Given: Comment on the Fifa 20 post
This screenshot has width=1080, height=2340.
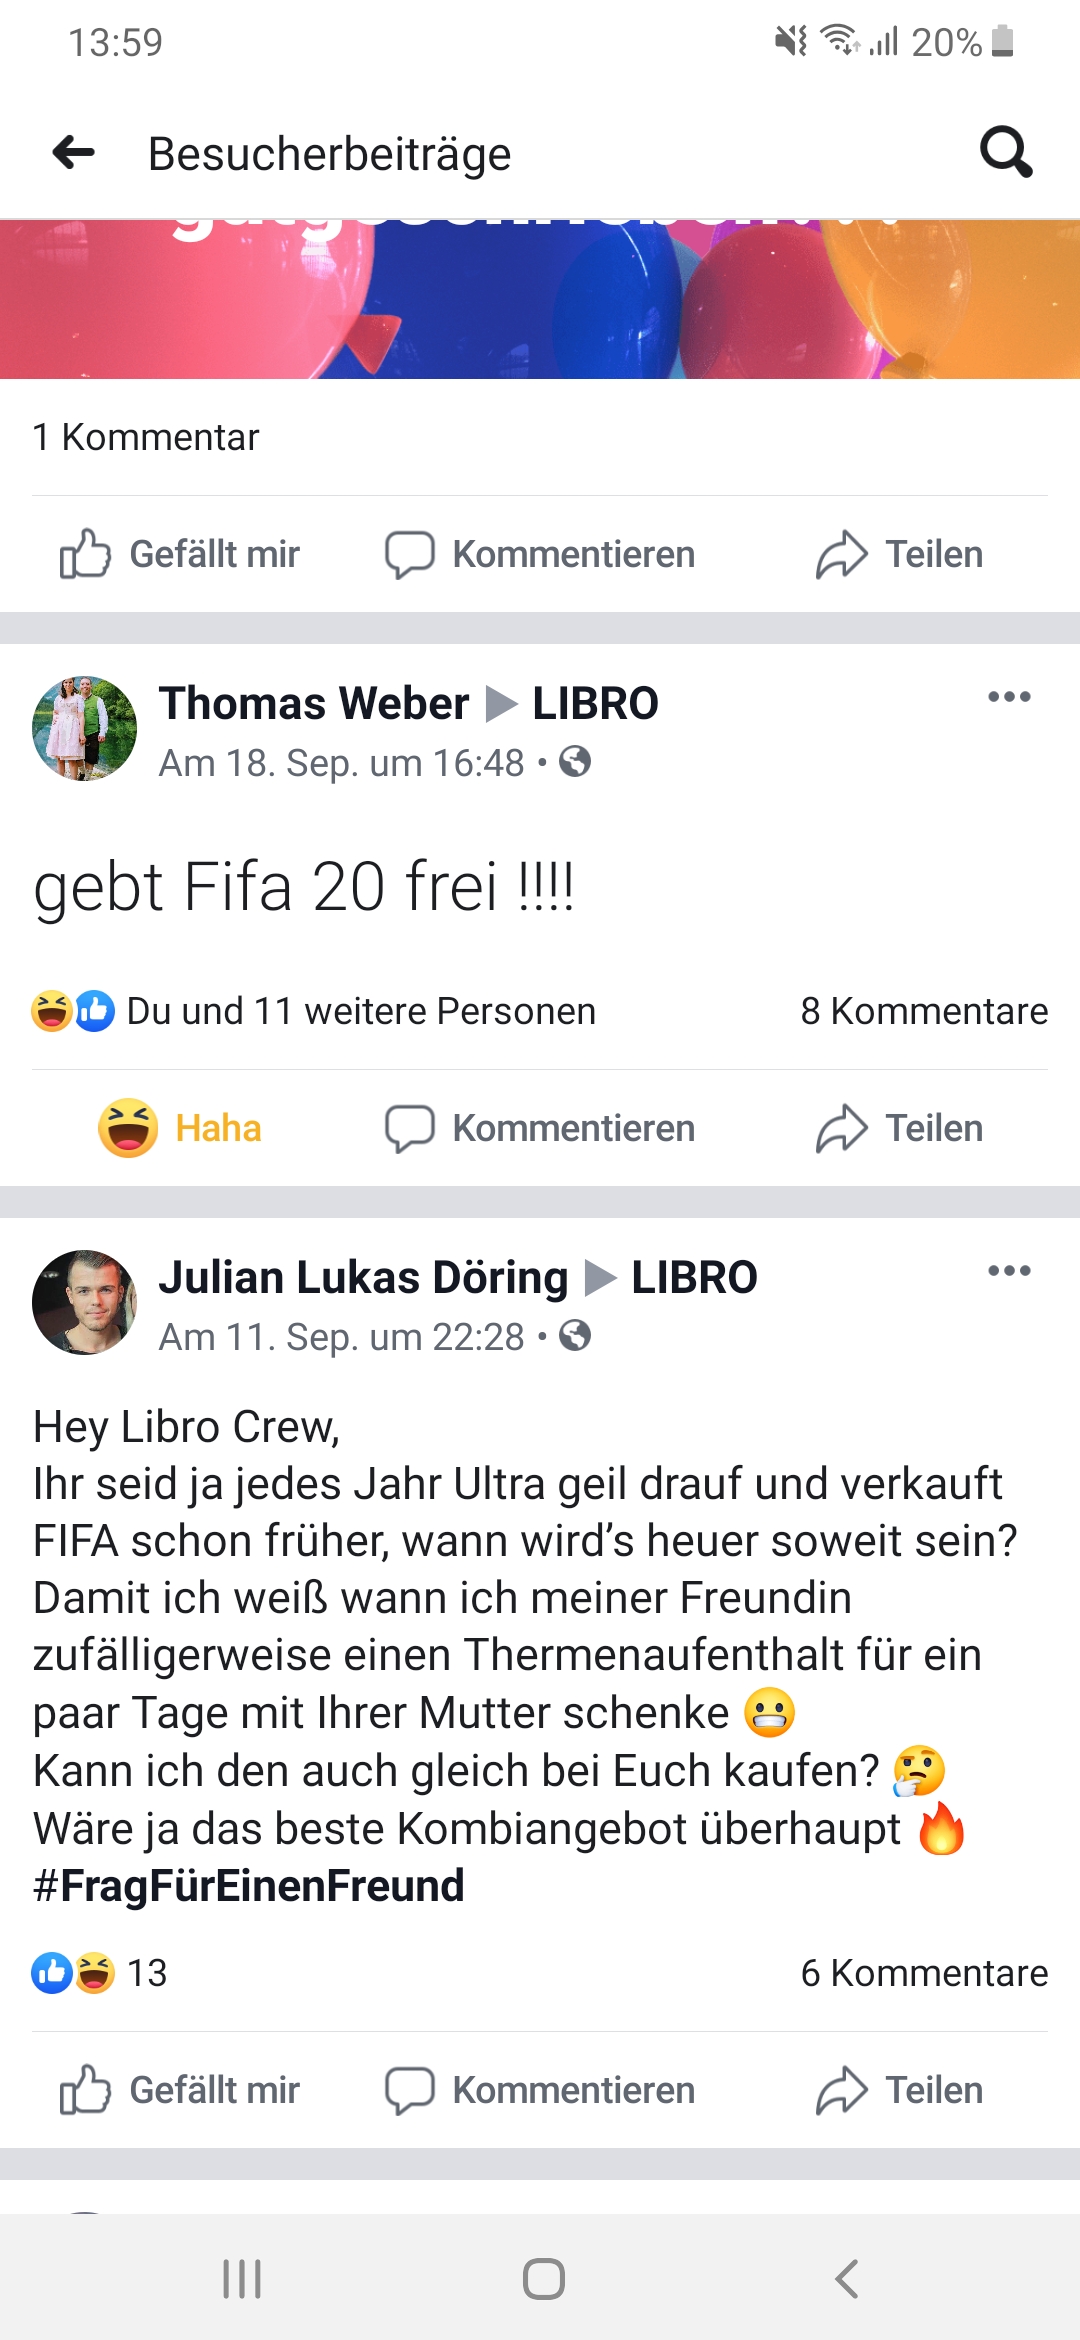Looking at the screenshot, I should [540, 1128].
